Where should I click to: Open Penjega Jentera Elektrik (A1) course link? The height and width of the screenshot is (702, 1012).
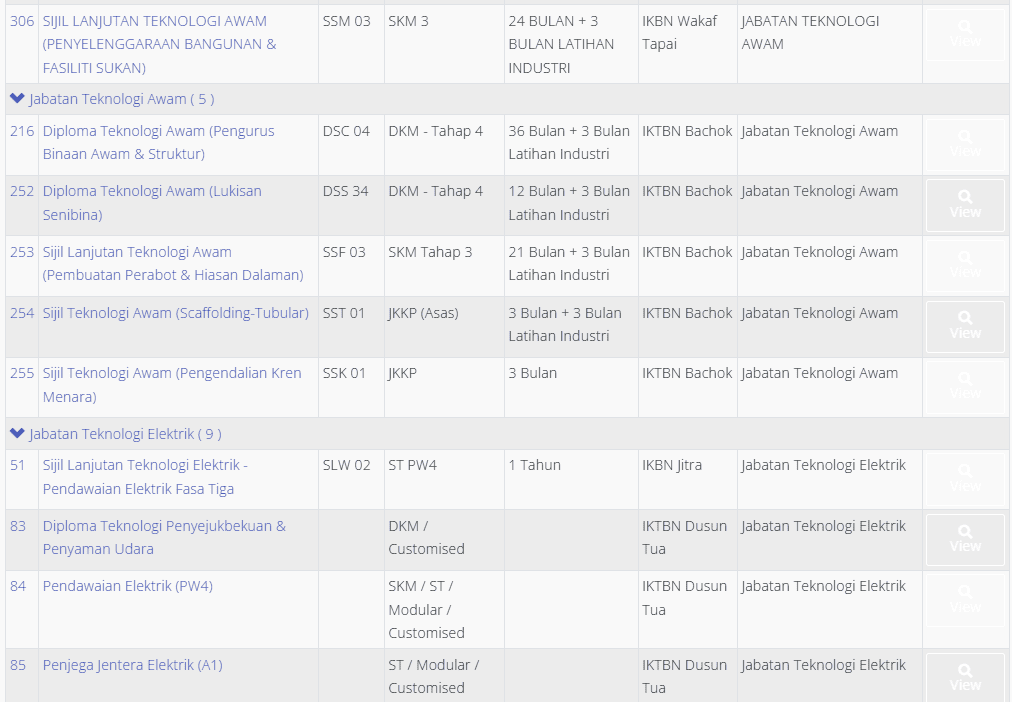pos(132,665)
